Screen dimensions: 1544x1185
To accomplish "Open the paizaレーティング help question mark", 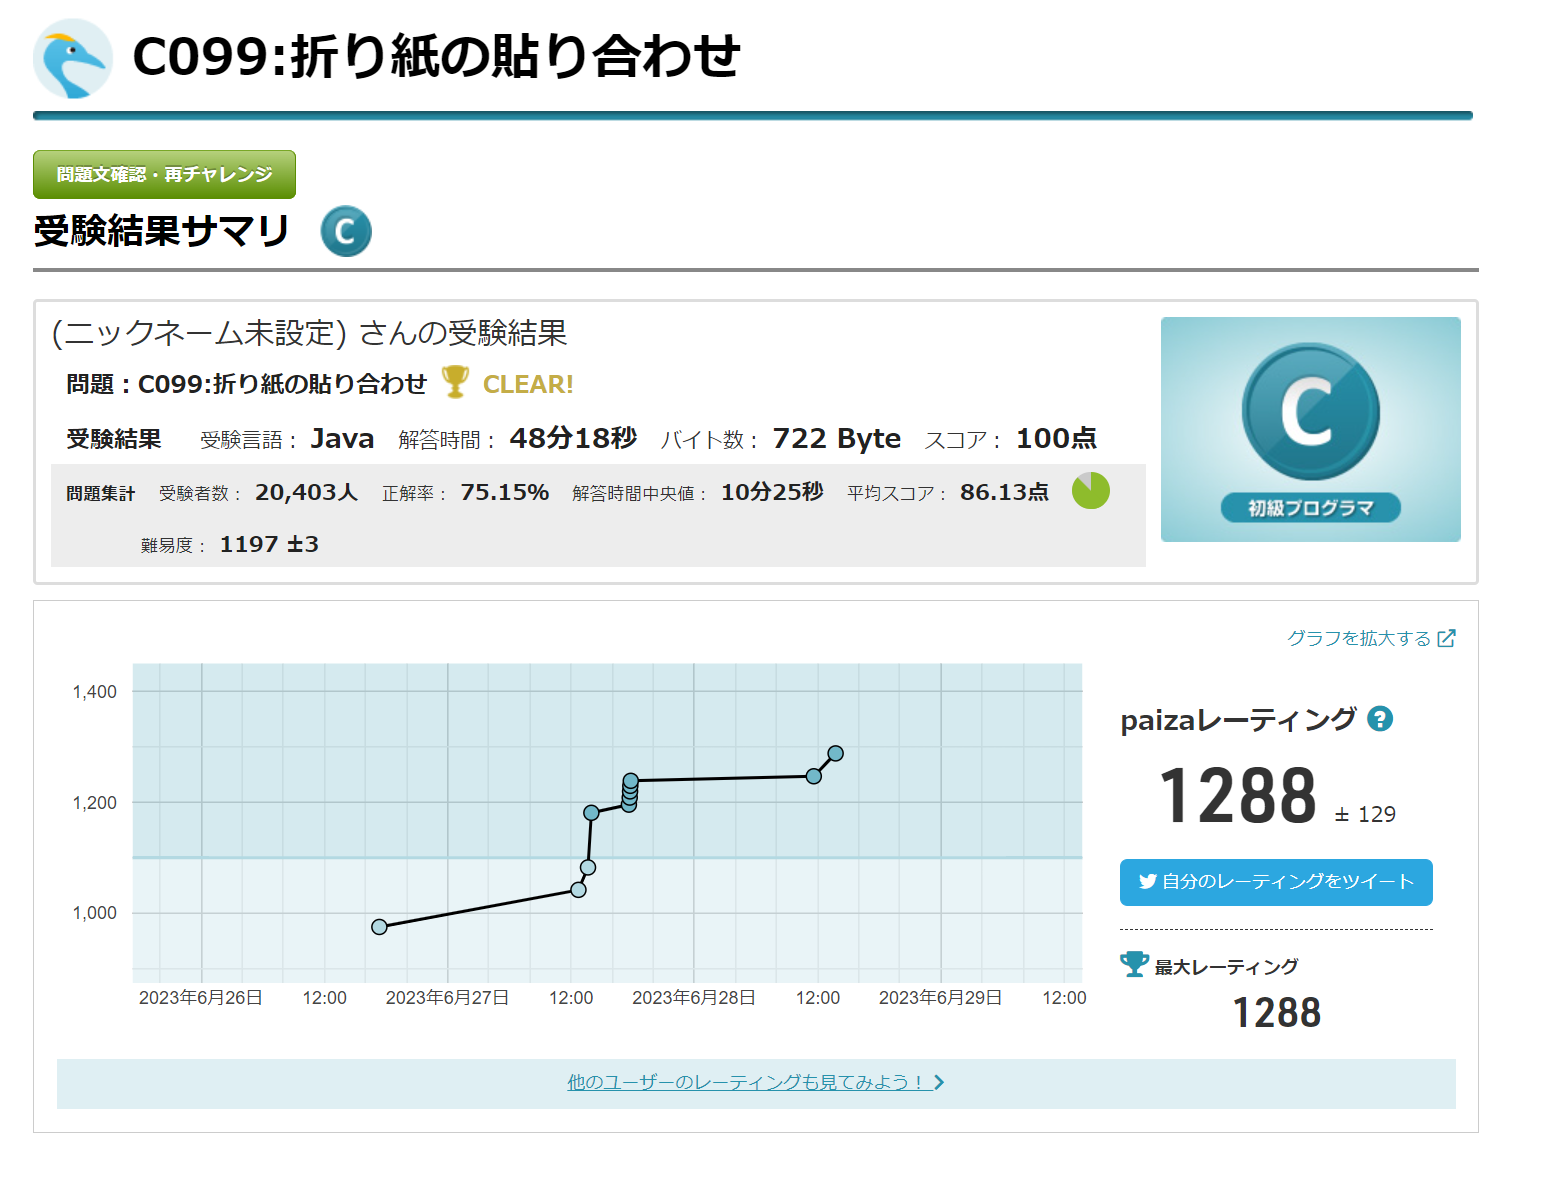I will tap(1380, 719).
